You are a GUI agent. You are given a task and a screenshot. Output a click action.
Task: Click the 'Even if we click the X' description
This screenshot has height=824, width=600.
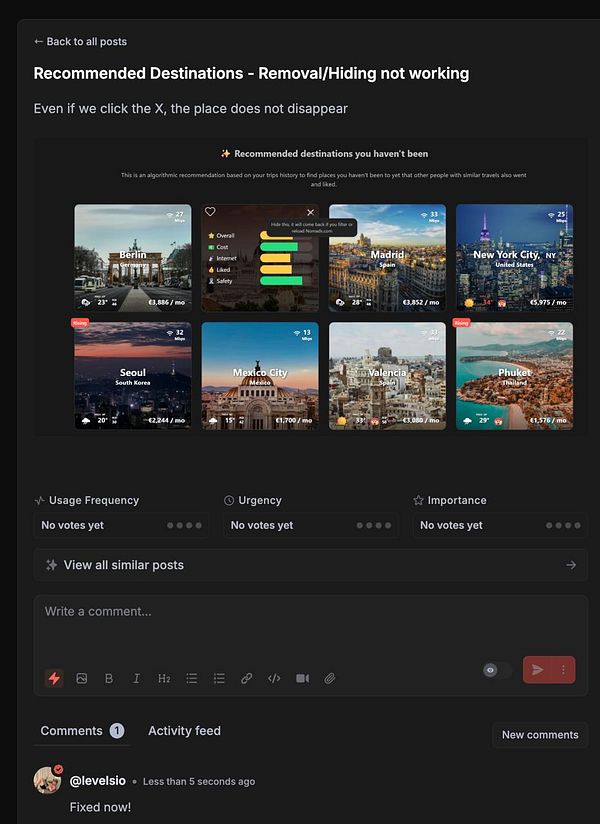tap(191, 109)
